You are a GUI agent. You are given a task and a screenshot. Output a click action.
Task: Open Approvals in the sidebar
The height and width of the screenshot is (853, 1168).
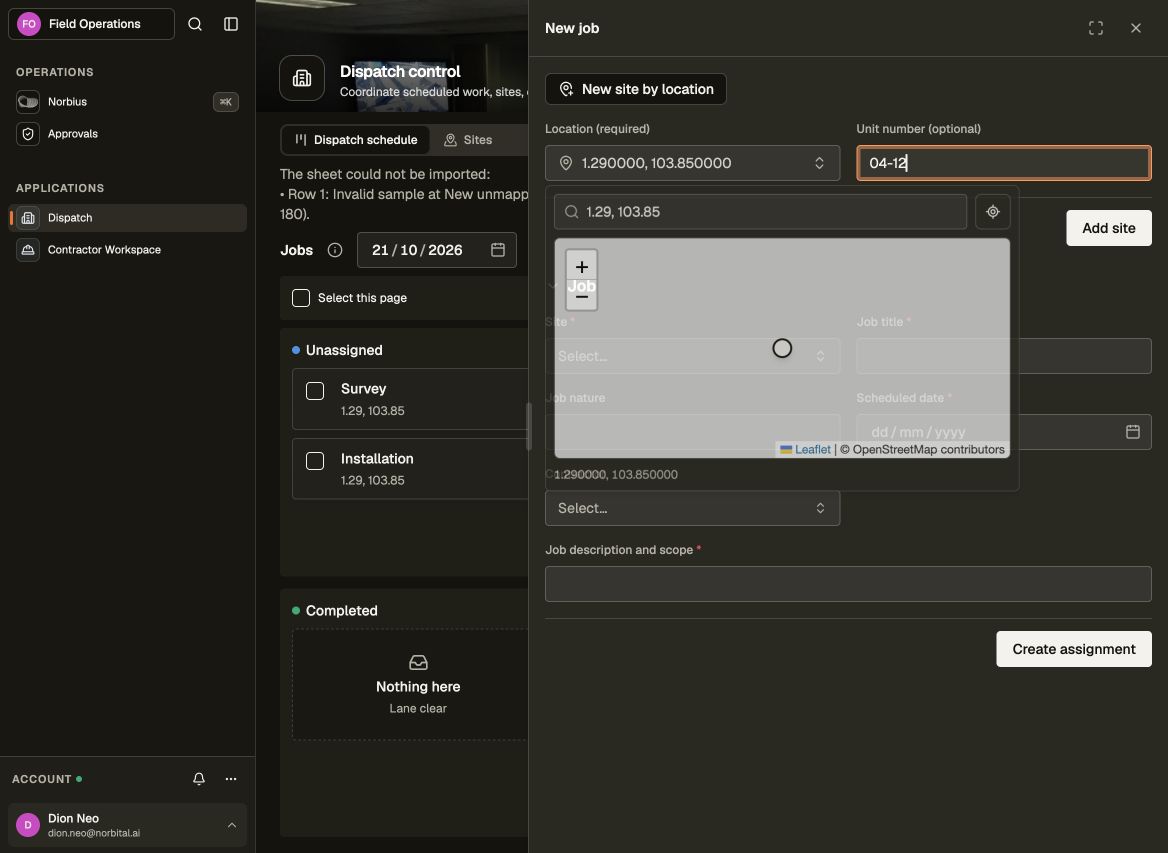(127, 134)
